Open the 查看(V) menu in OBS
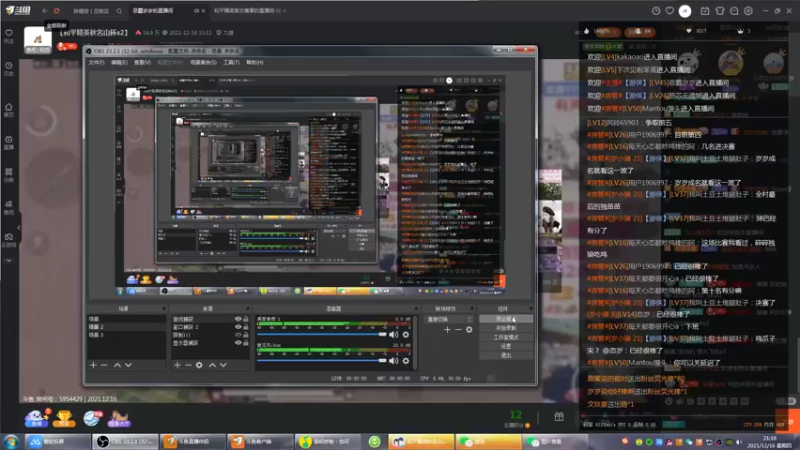The image size is (800, 450). coord(142,62)
